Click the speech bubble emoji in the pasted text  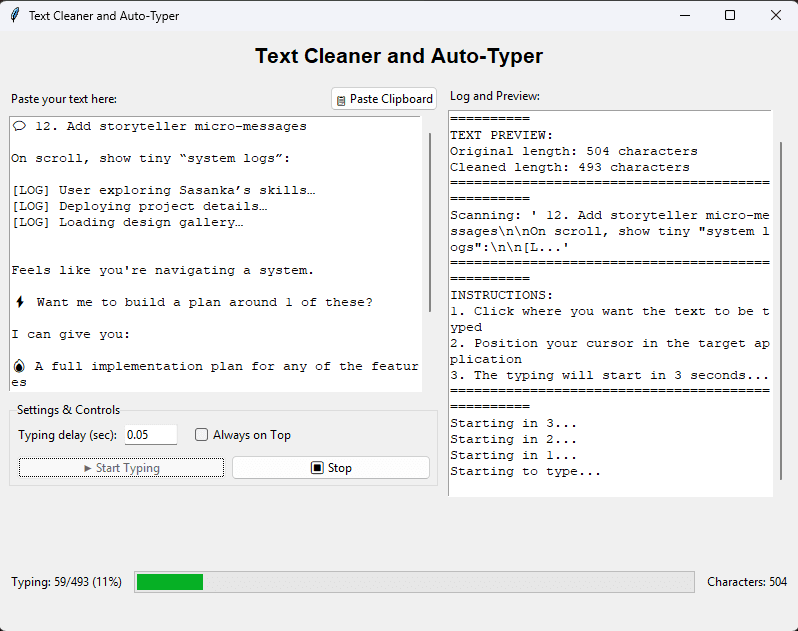[x=19, y=126]
